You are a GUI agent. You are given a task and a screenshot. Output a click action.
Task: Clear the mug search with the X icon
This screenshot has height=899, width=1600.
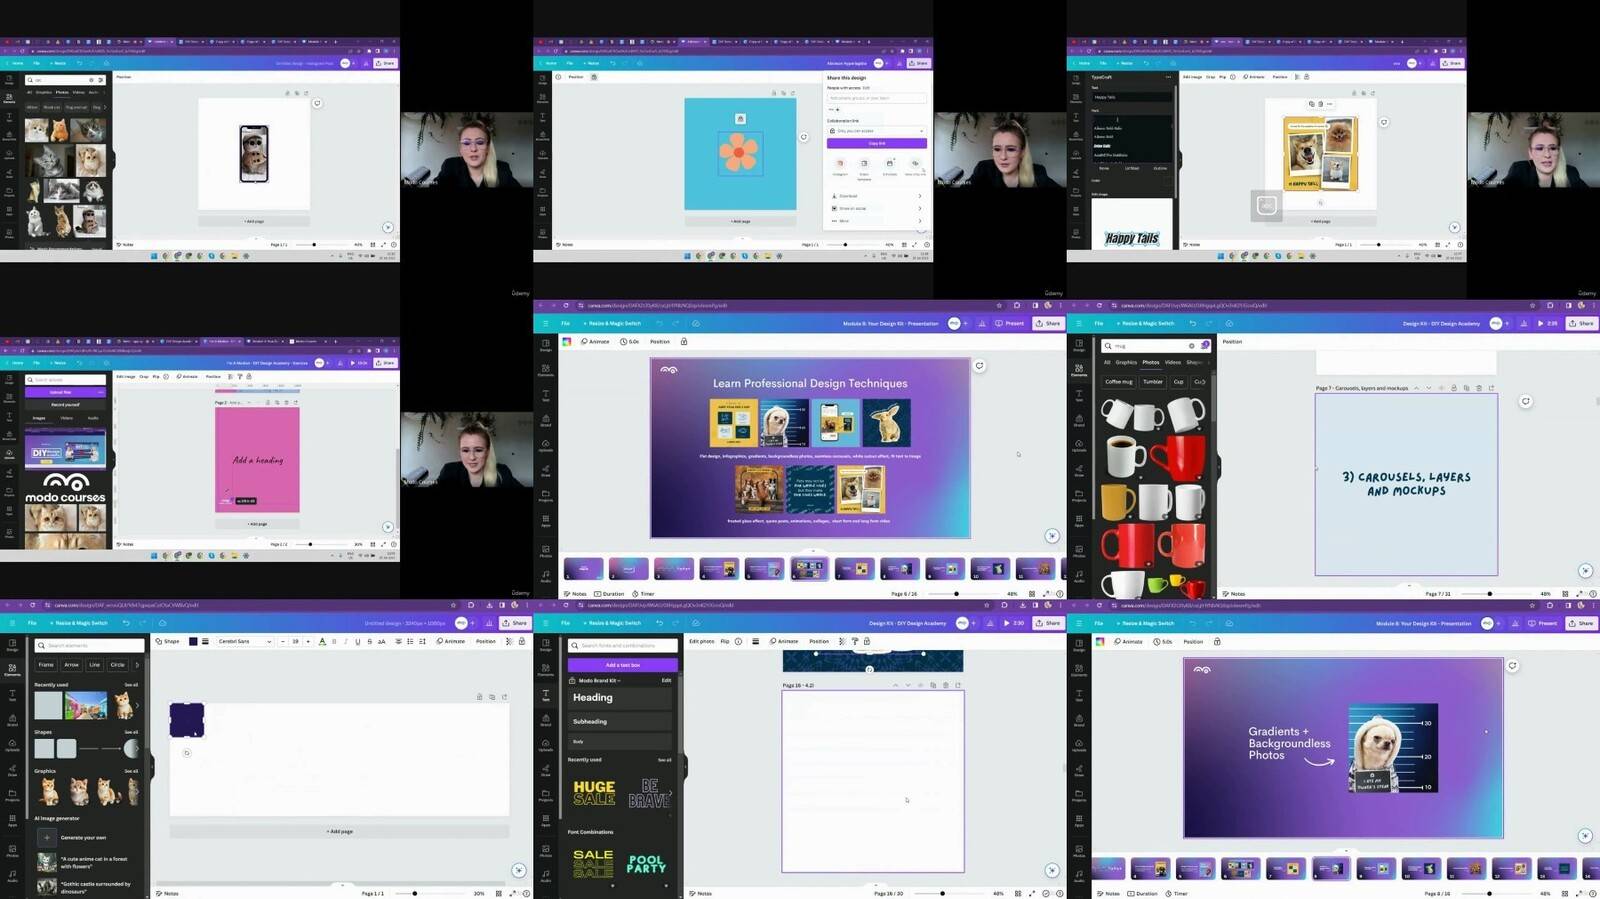click(1191, 346)
